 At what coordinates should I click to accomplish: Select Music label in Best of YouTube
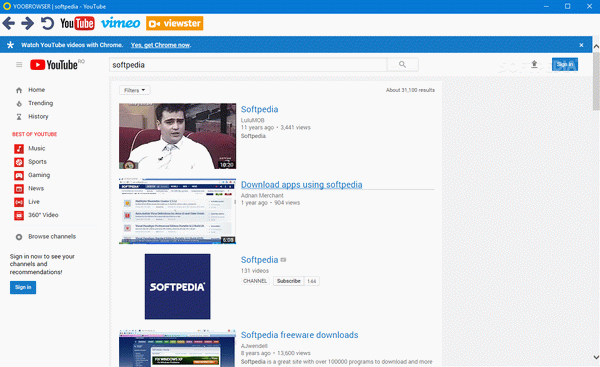[x=37, y=148]
